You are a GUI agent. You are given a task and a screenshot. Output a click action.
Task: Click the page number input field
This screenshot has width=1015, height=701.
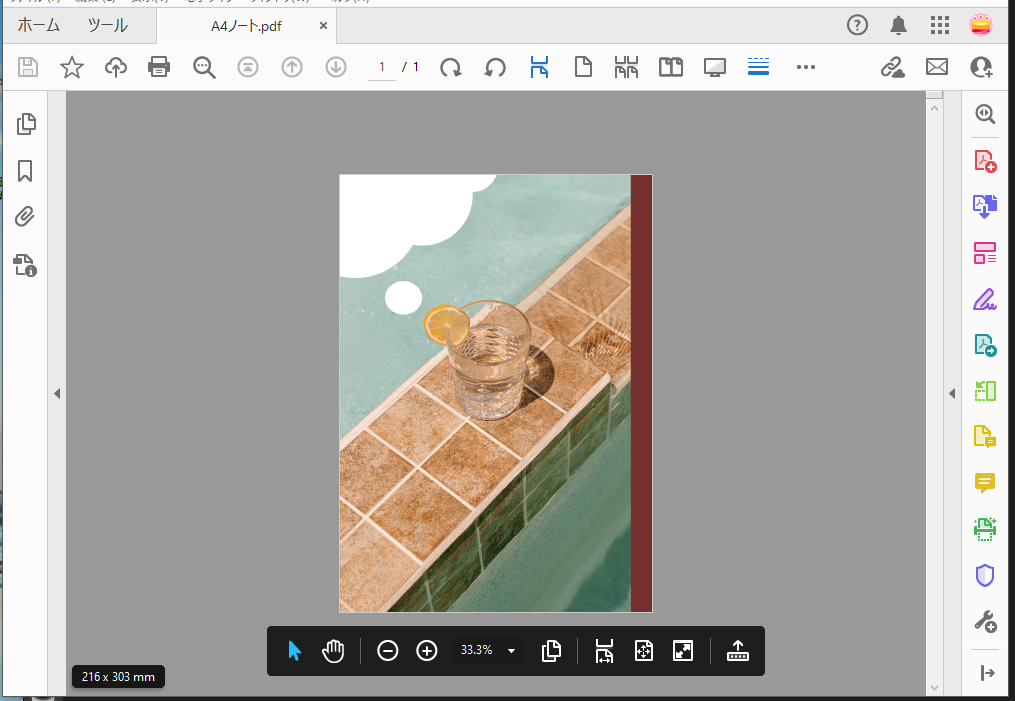pos(382,67)
